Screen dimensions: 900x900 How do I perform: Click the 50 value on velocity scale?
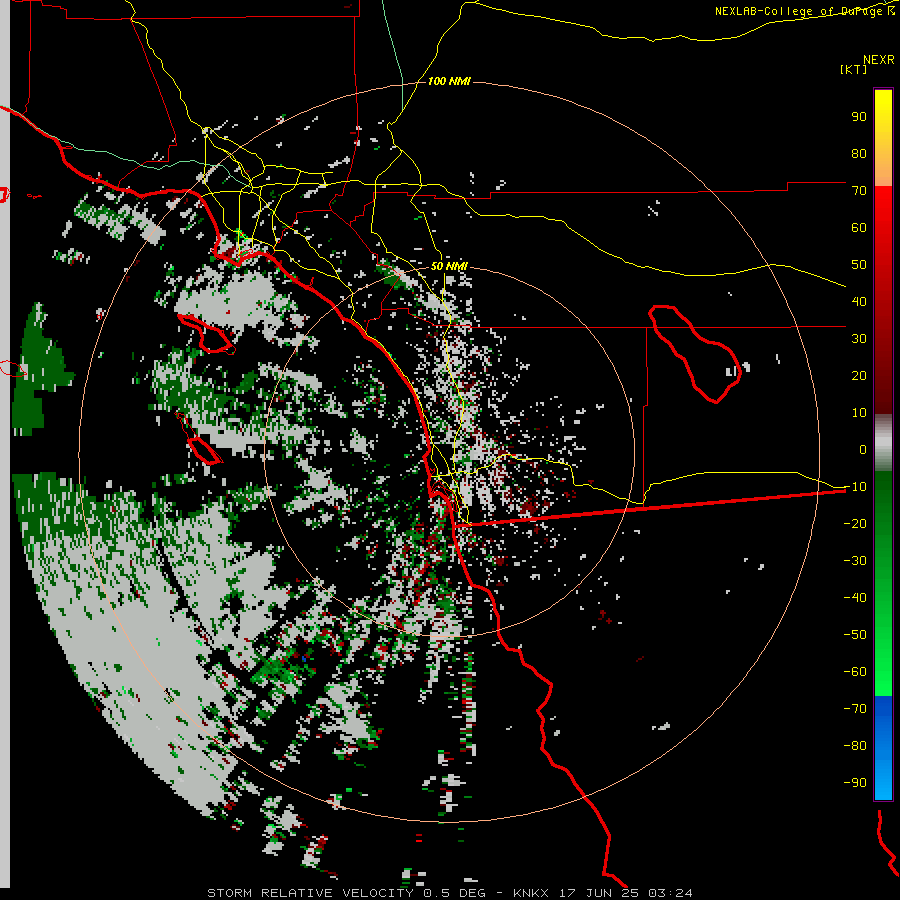[x=859, y=265]
